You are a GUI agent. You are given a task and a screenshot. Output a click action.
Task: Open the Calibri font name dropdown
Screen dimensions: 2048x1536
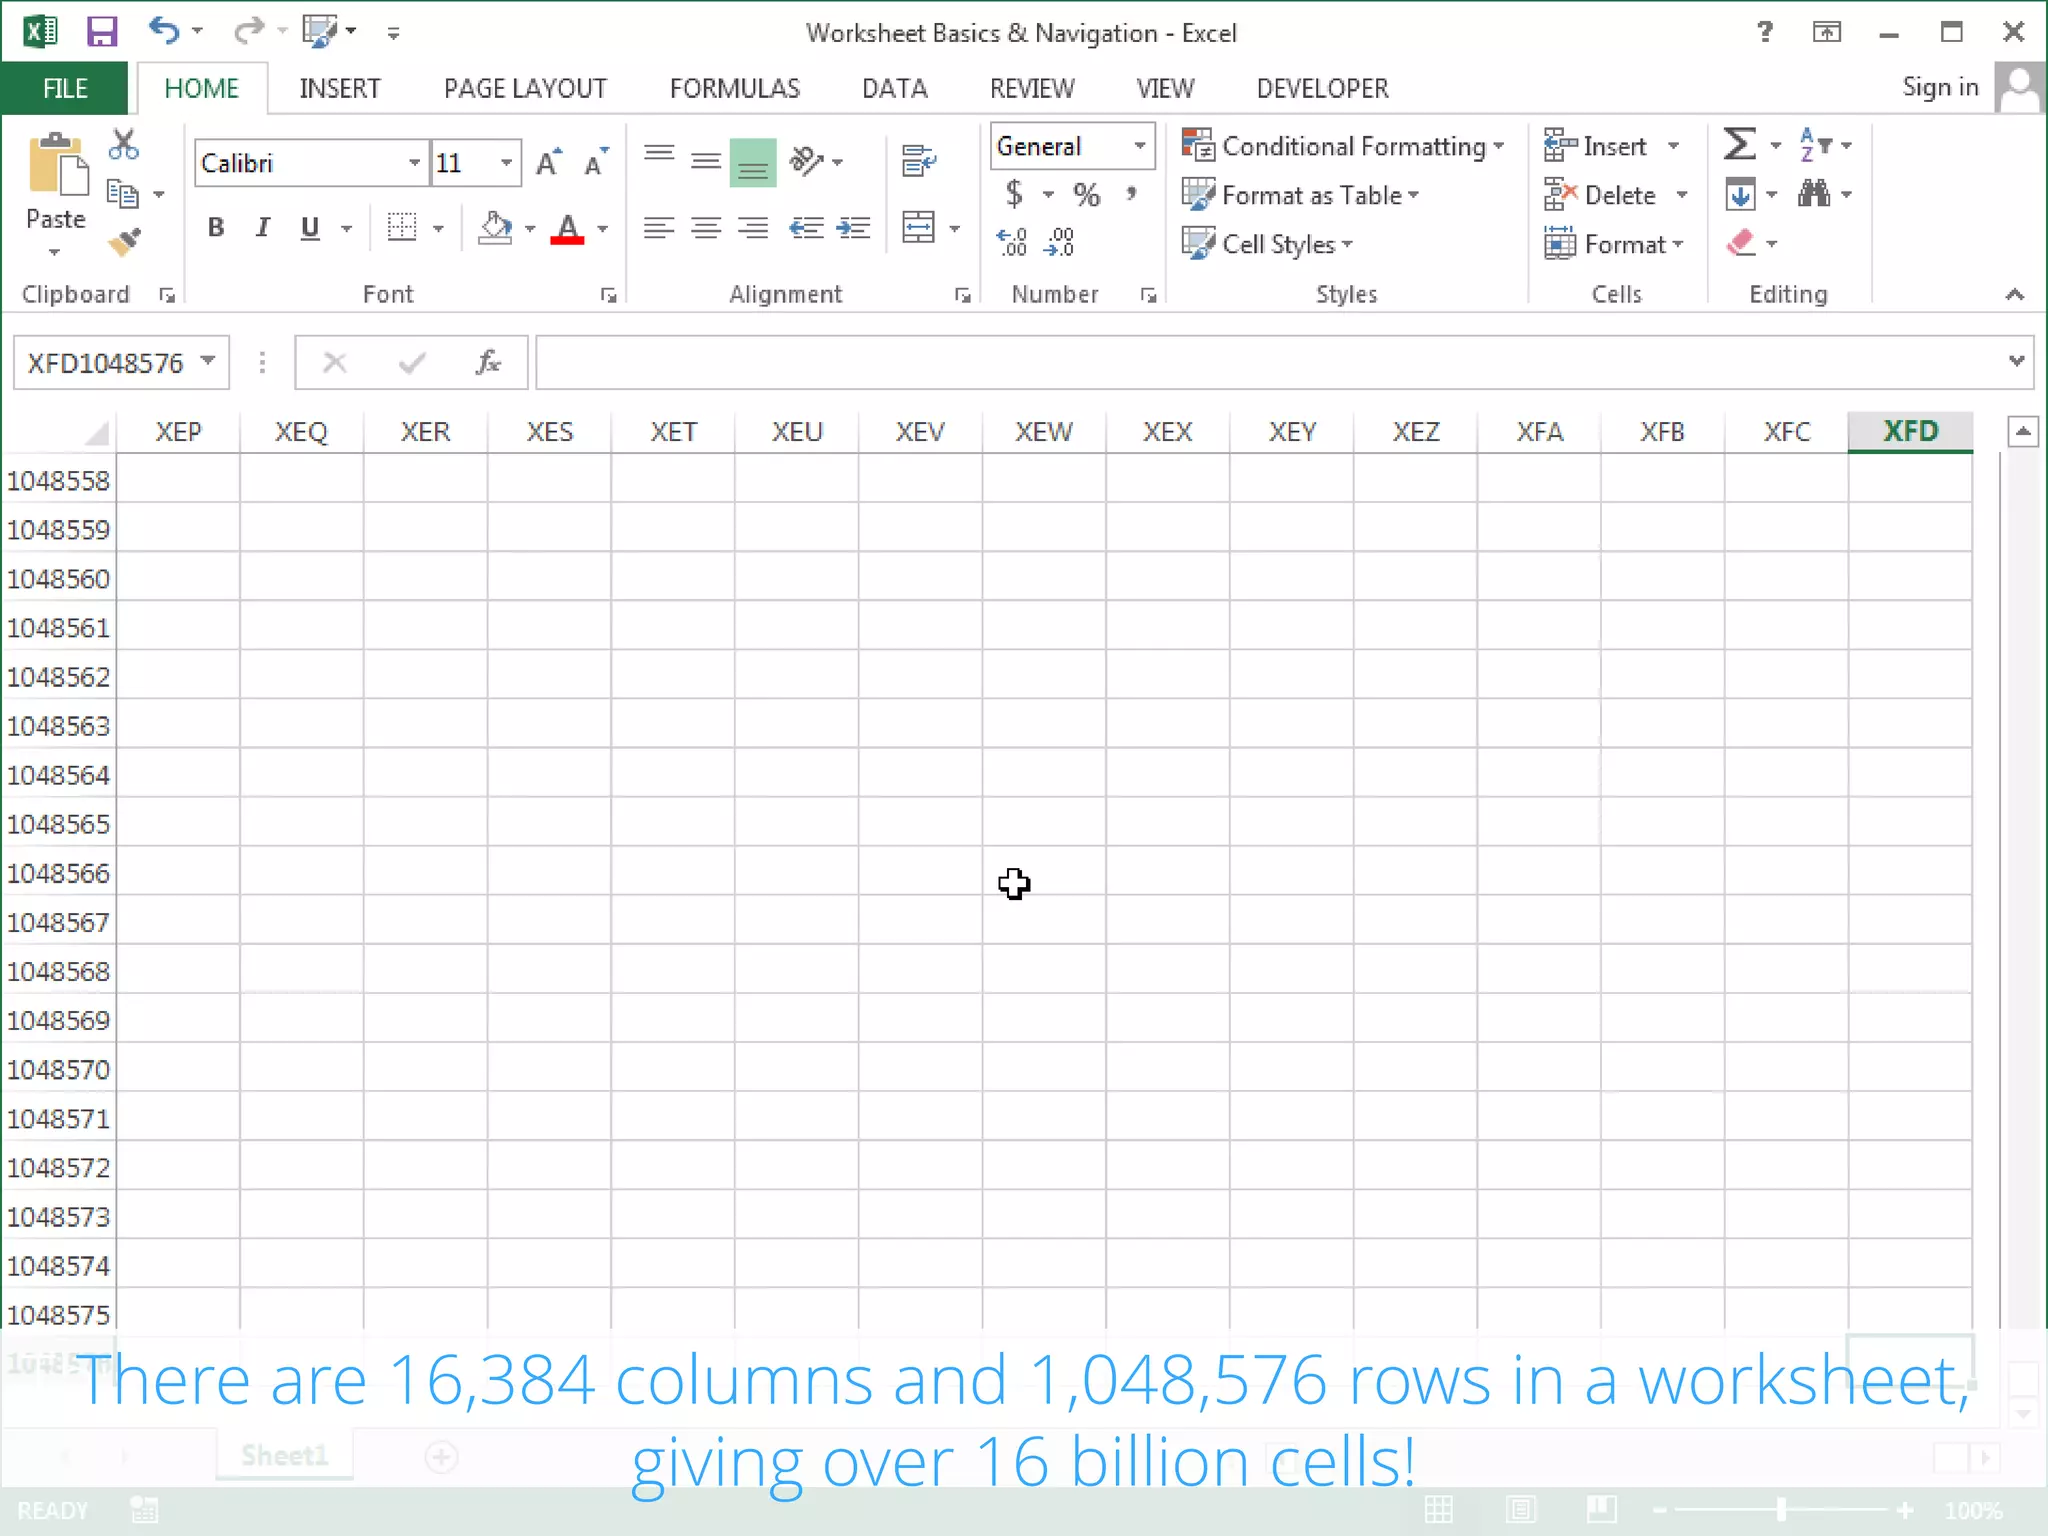point(414,163)
